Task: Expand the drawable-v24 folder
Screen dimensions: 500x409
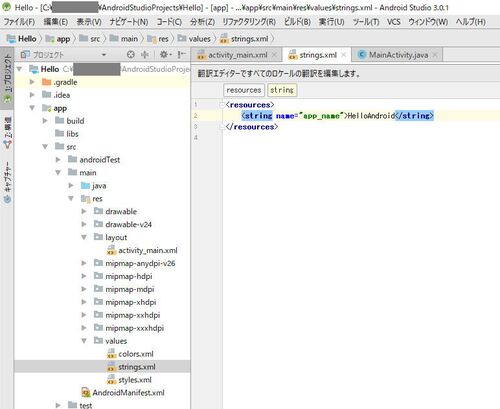Action: [84, 224]
